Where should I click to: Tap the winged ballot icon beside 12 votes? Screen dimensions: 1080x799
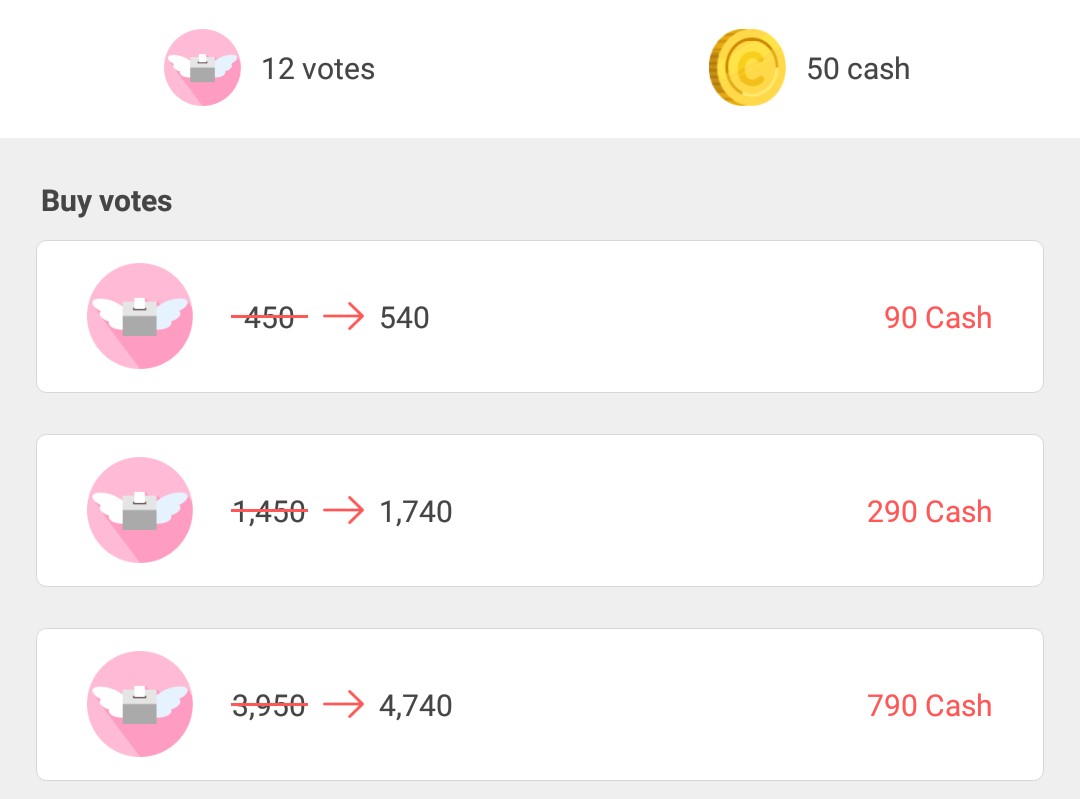click(x=202, y=68)
